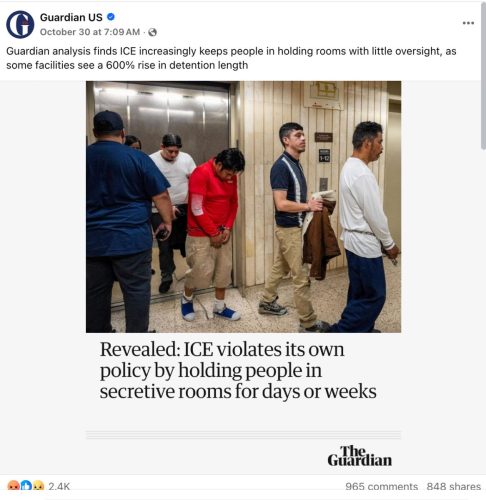Click The Guardian logo in article card
Image resolution: width=486 pixels, height=500 pixels.
point(359,456)
